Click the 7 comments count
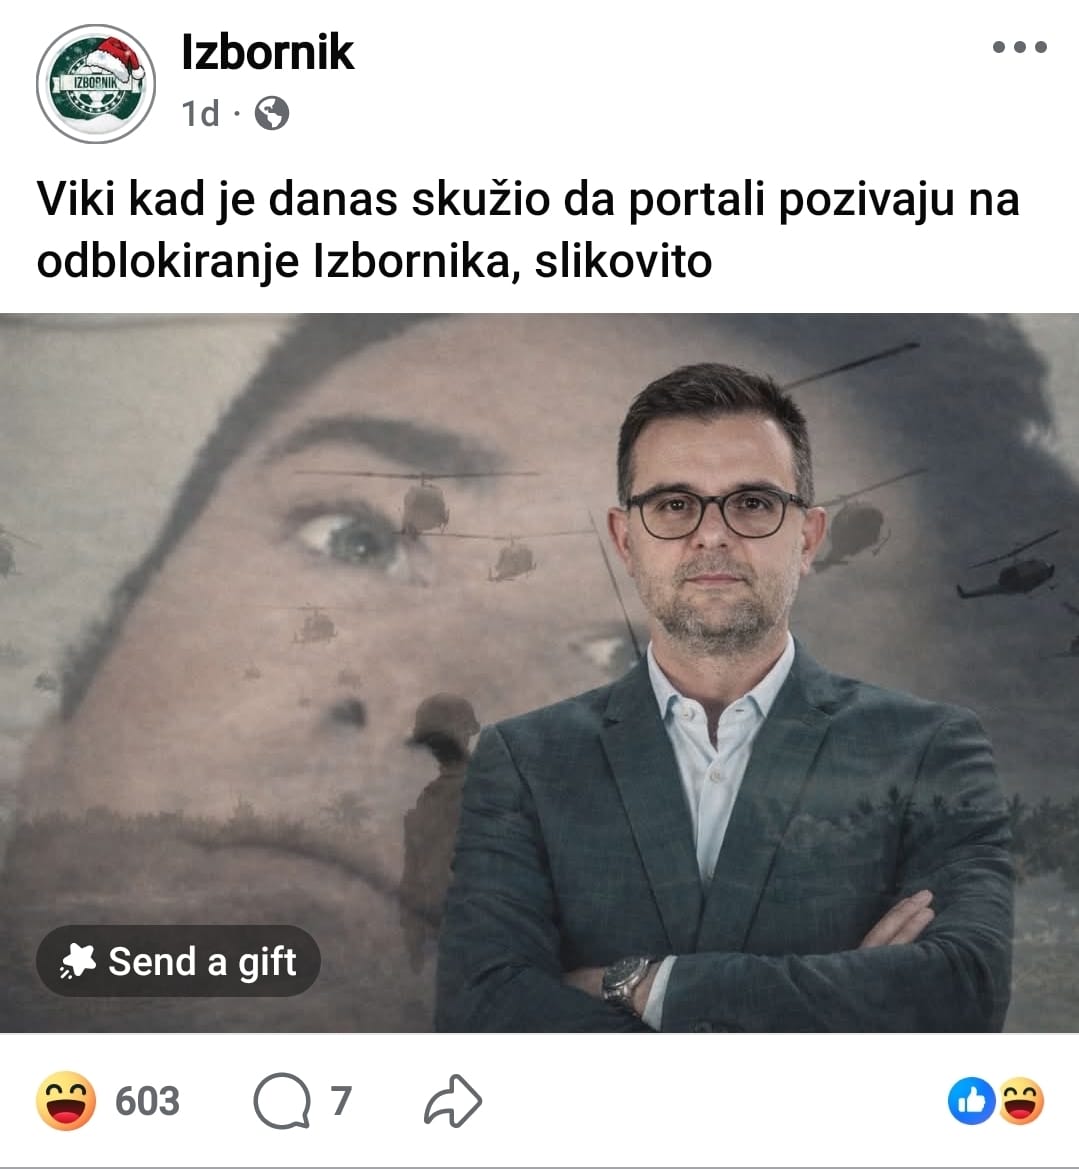1079x1169 pixels. point(341,1101)
